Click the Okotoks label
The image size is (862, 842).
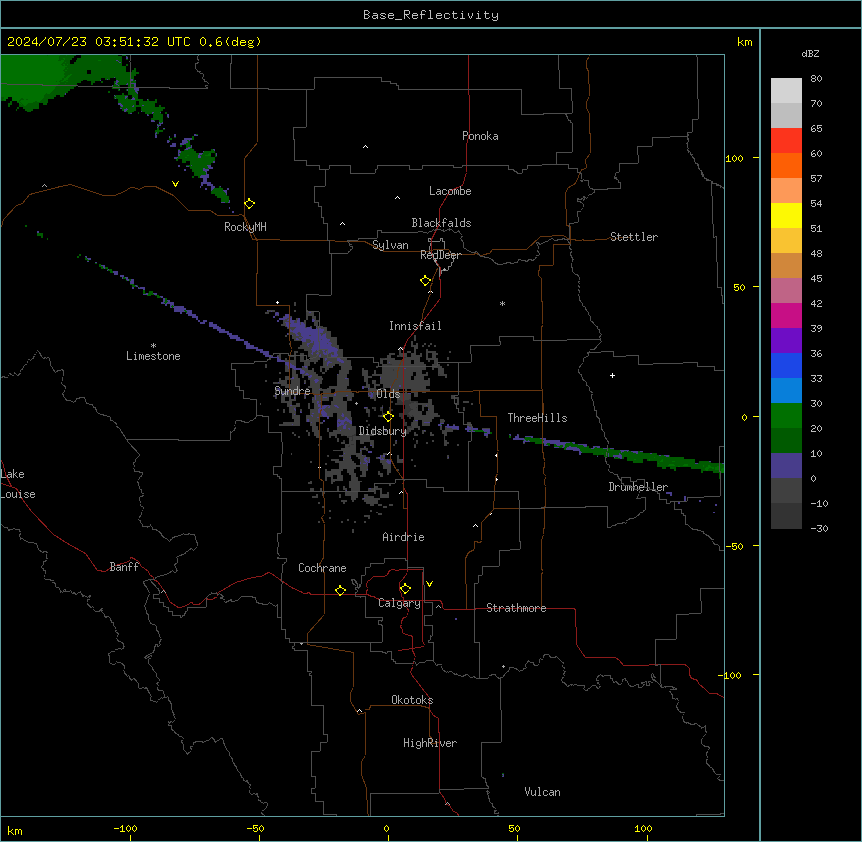pyautogui.click(x=412, y=700)
